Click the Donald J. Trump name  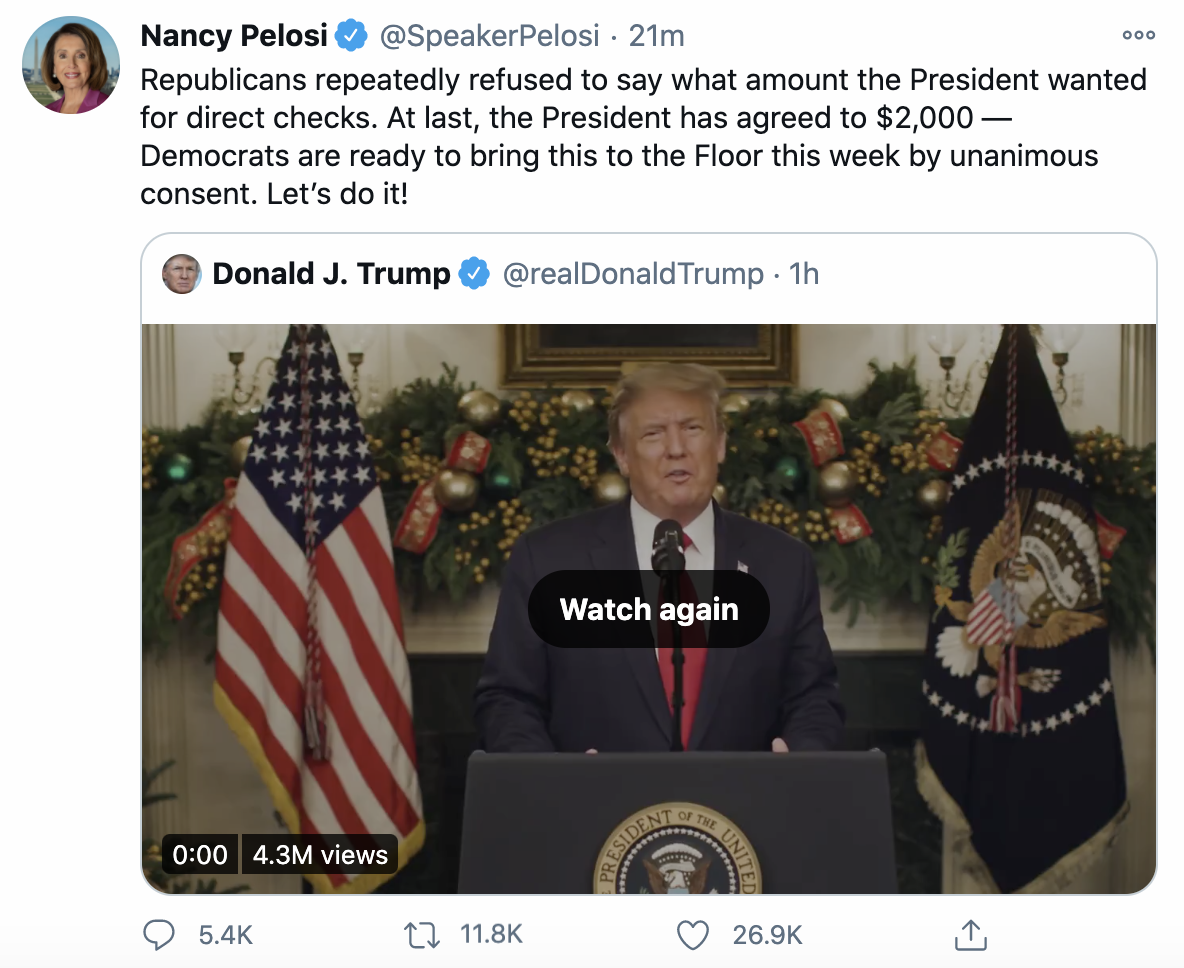point(331,274)
